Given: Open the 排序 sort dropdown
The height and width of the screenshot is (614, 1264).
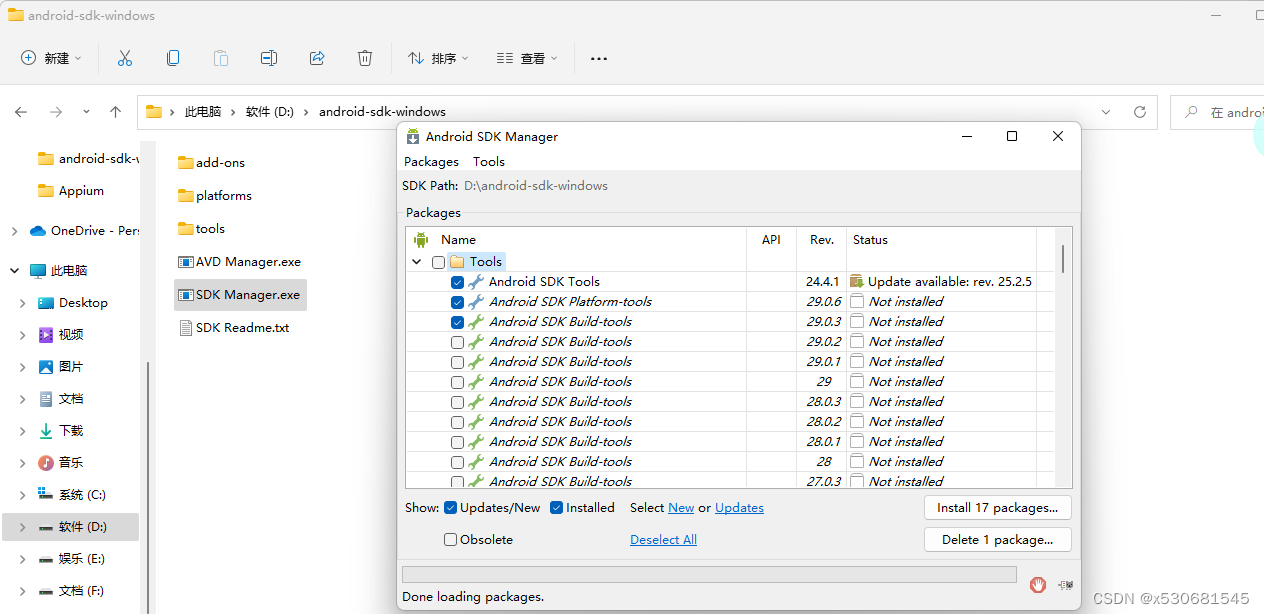Looking at the screenshot, I should pyautogui.click(x=438, y=58).
